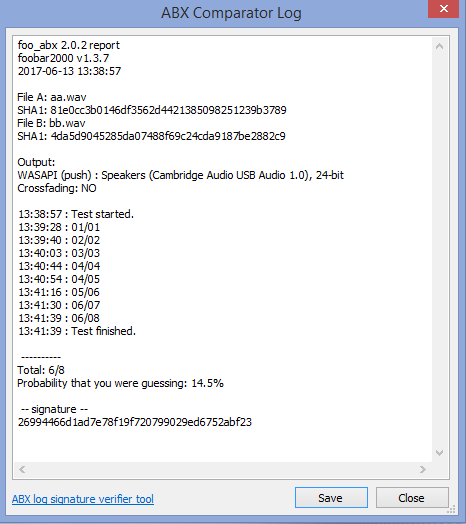Click the 'Crossfading: NO' line
This screenshot has width=466, height=524.
click(x=57, y=188)
